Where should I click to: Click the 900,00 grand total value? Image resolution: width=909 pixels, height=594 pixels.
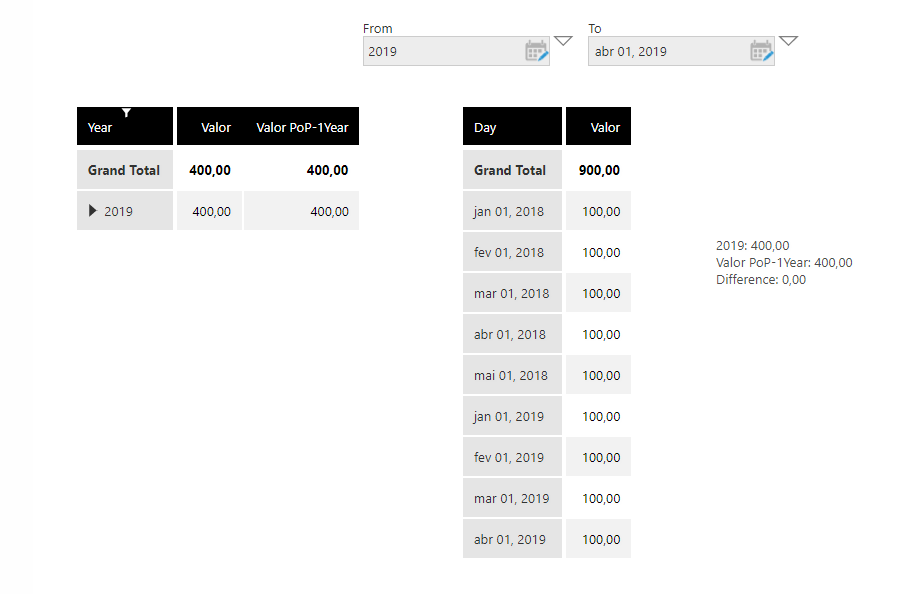(x=599, y=170)
